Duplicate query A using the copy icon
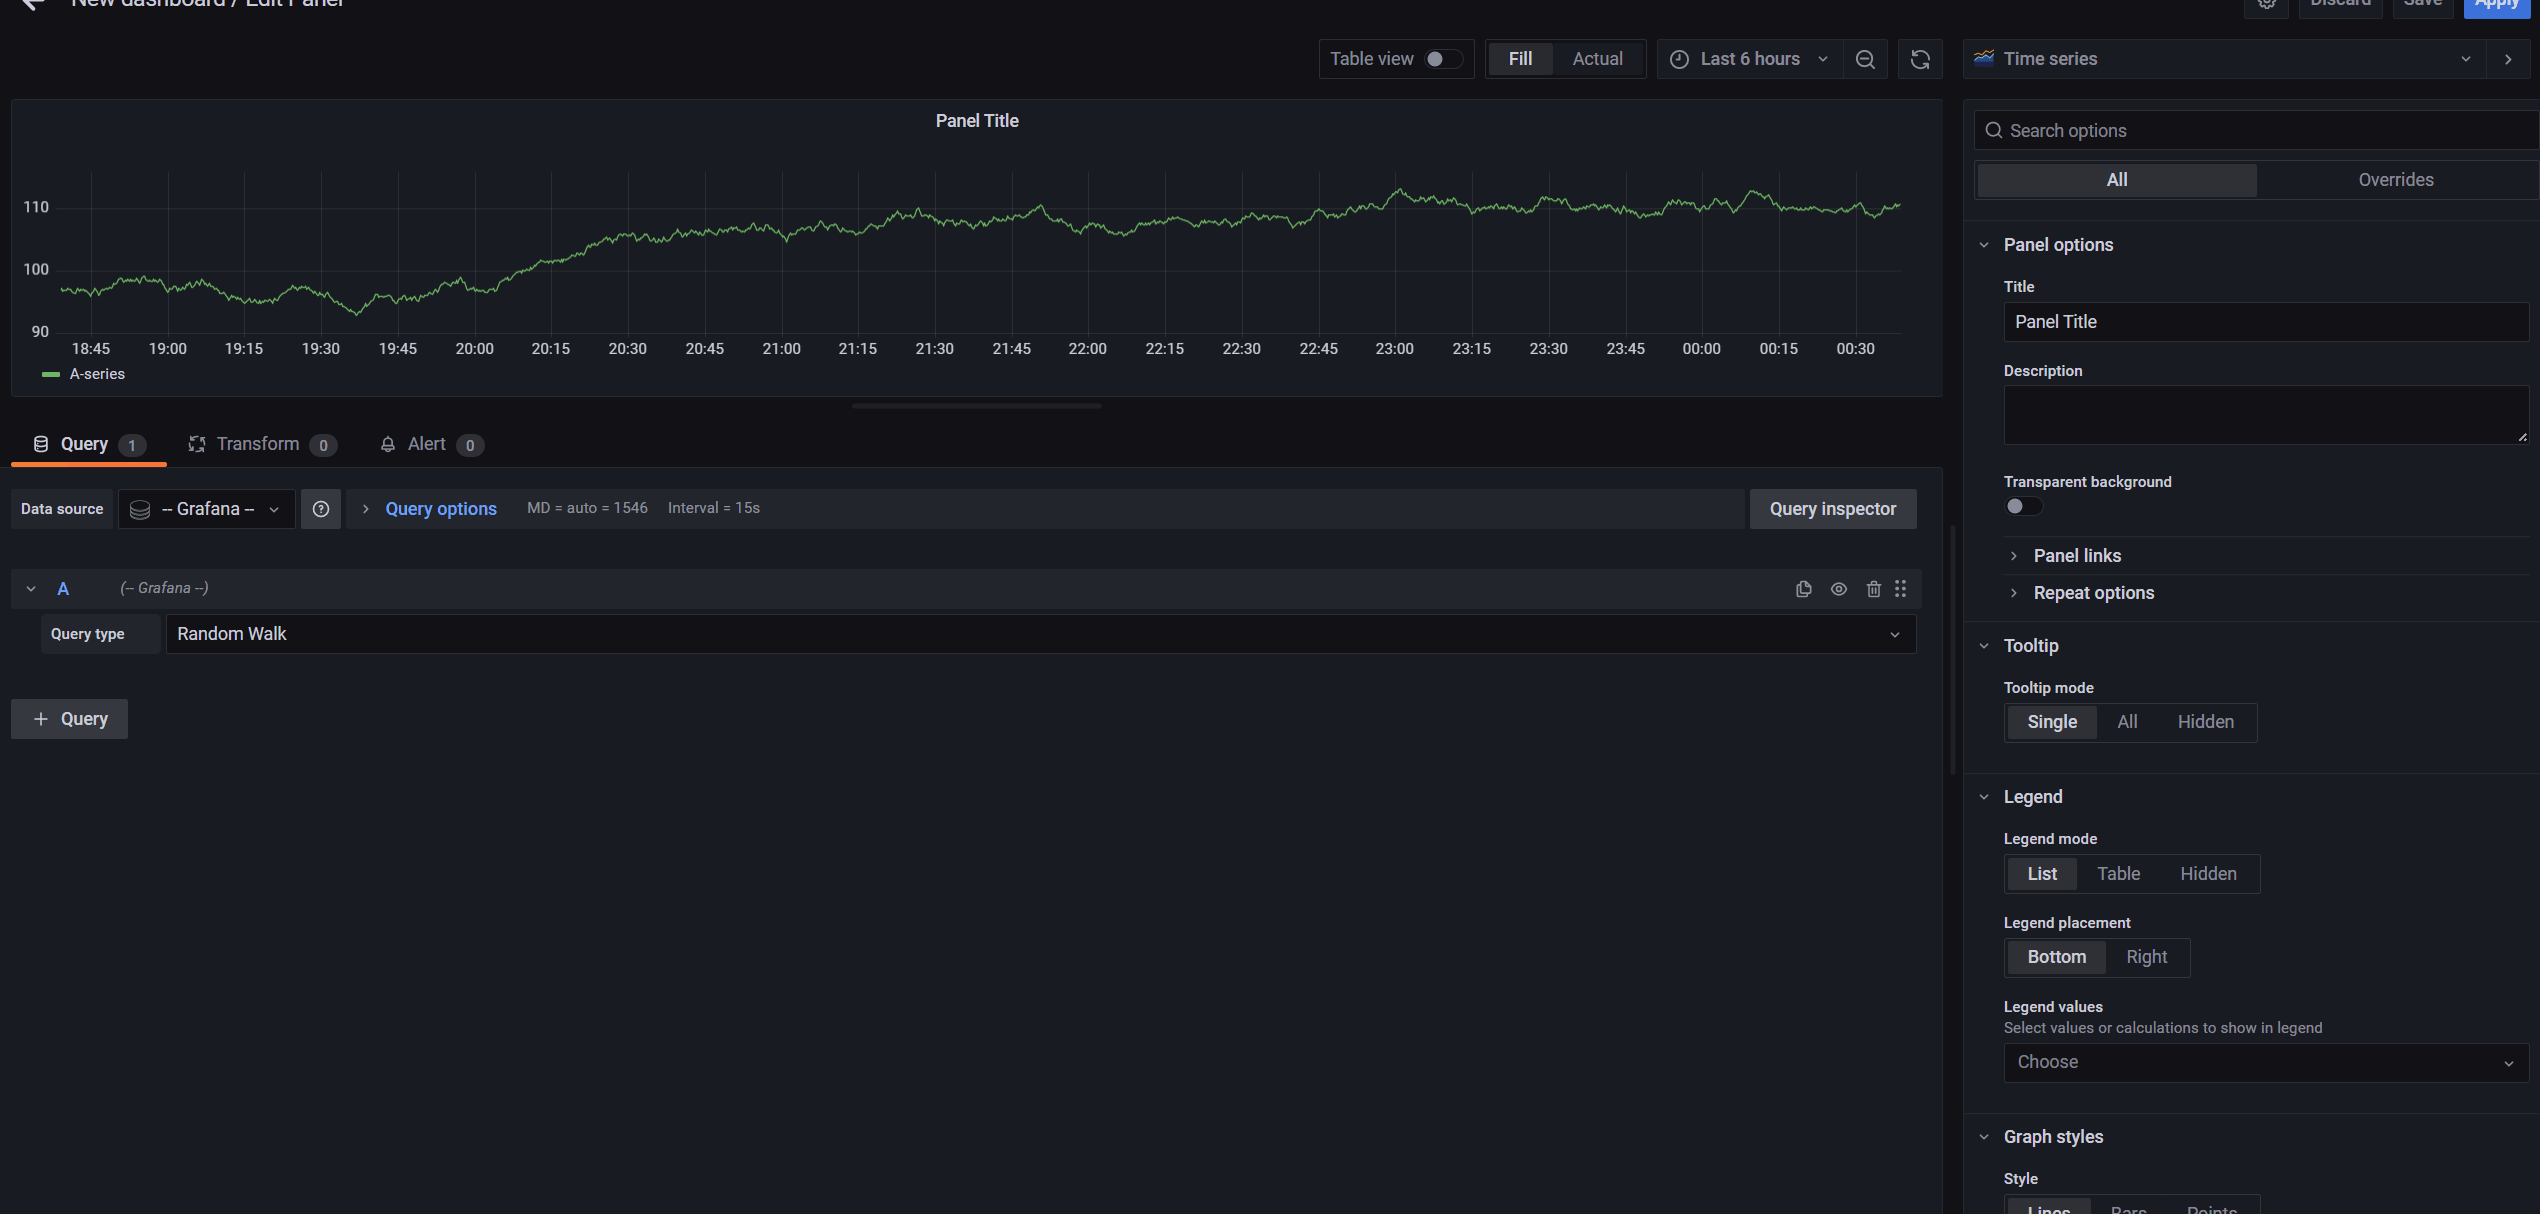Screen dimensions: 2540x1214 [x=1803, y=589]
